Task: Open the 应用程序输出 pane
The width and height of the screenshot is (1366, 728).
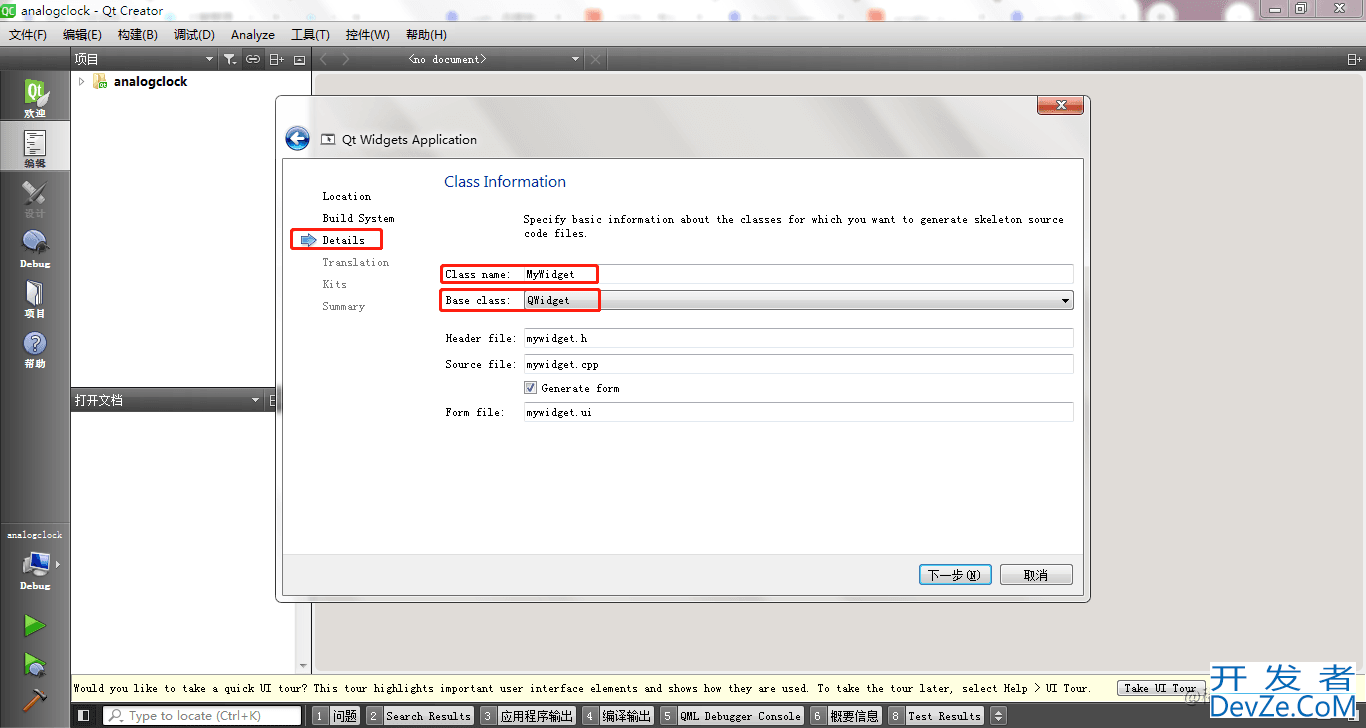Action: (527, 715)
